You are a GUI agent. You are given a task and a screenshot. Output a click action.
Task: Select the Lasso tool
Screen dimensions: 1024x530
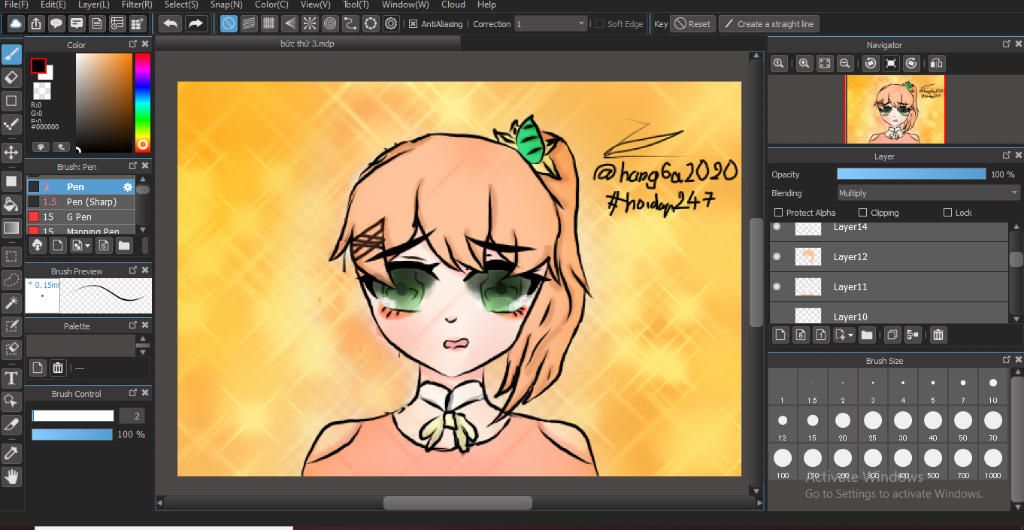pos(11,279)
